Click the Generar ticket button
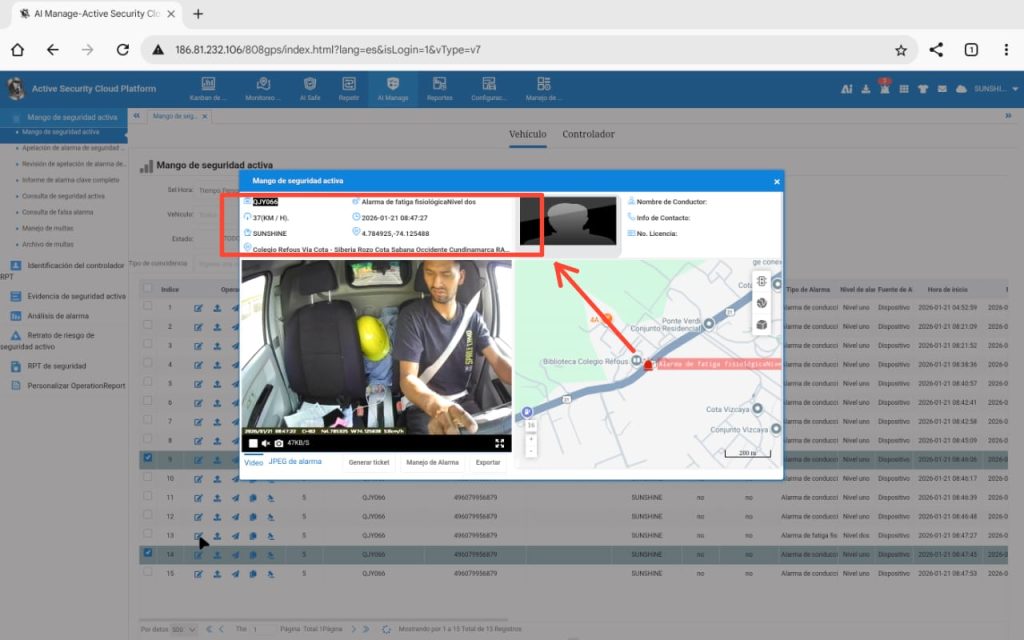1024x640 pixels. point(368,463)
